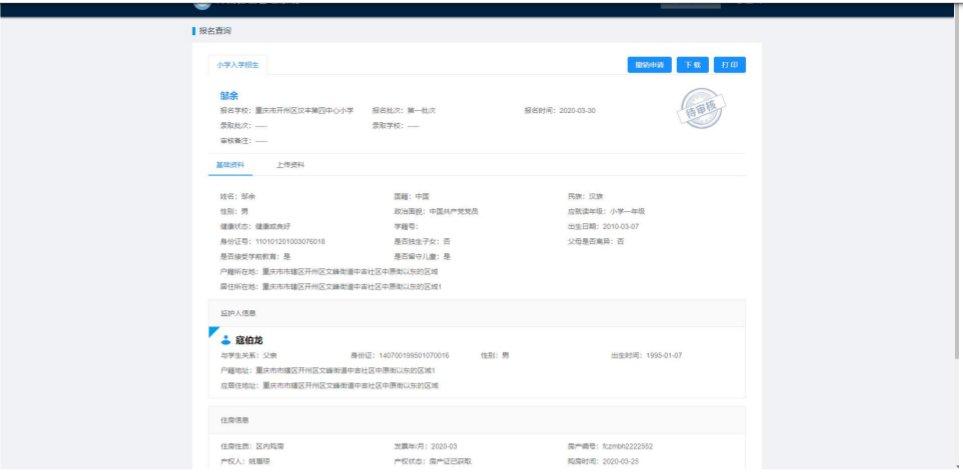Screen dimensions: 963x473
Task: Open the 小学入学招生 tab
Action: pyautogui.click(x=238, y=65)
